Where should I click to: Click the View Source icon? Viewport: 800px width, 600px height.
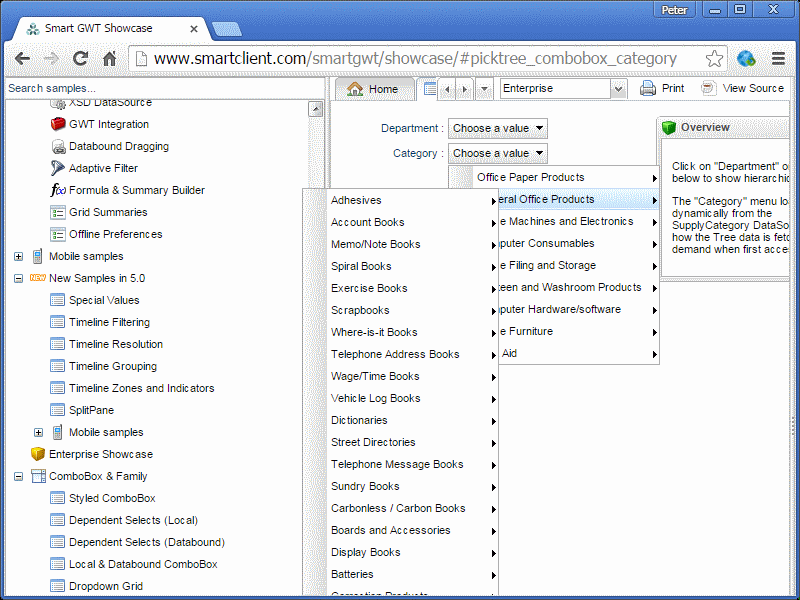click(709, 88)
